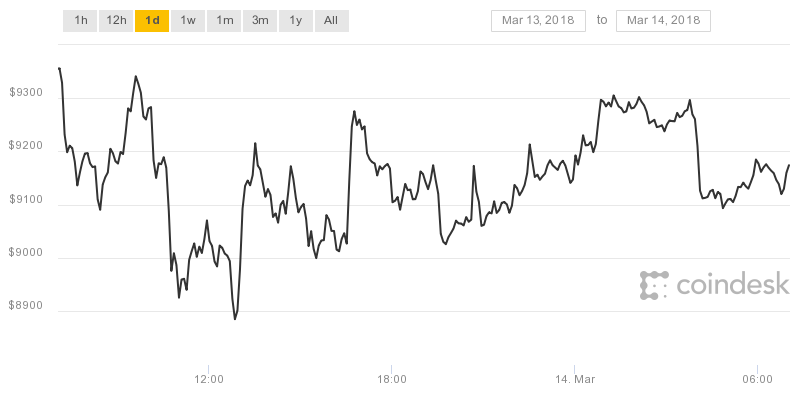Select the 1m range option
Viewport: 800px width, 400px height.
pos(224,21)
